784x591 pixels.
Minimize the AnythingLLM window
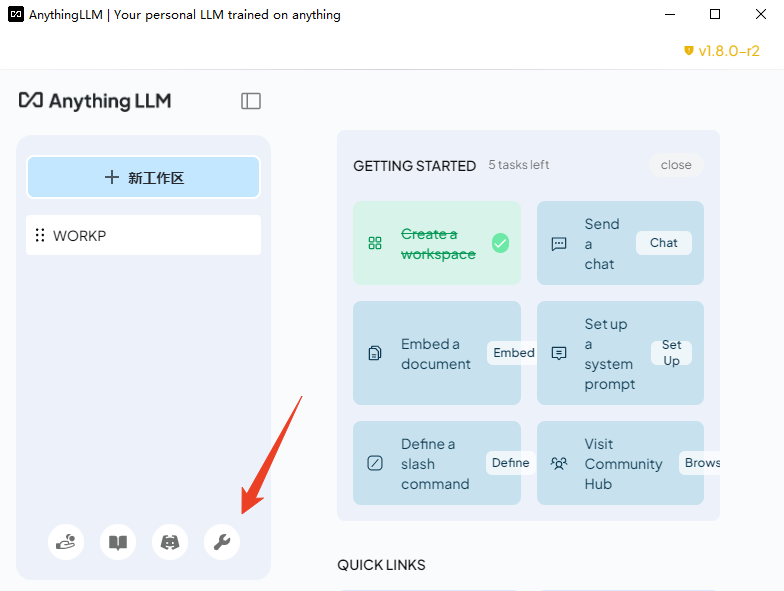pos(670,14)
